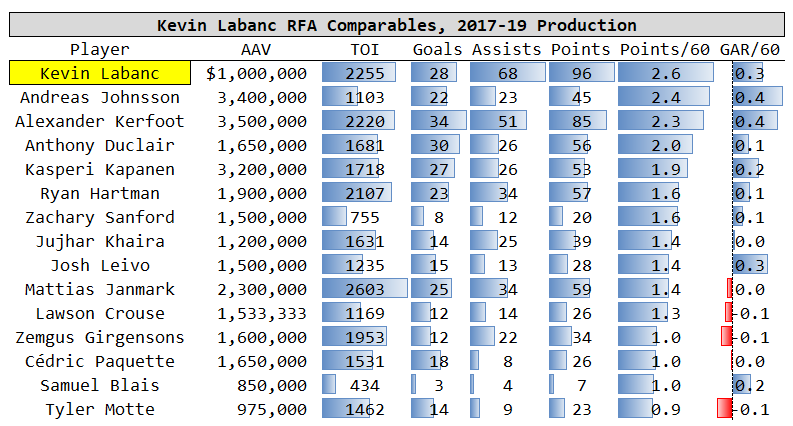Select Kevin Labanc's assists value 68
The height and width of the screenshot is (426, 793).
click(508, 73)
